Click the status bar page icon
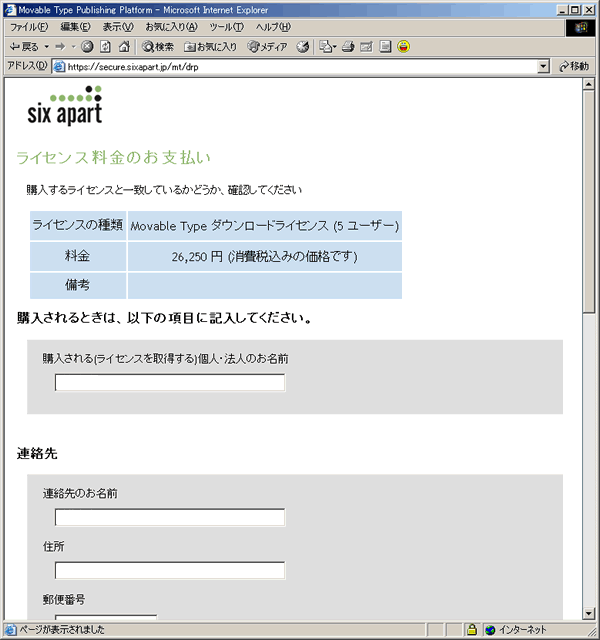 pyautogui.click(x=10, y=630)
